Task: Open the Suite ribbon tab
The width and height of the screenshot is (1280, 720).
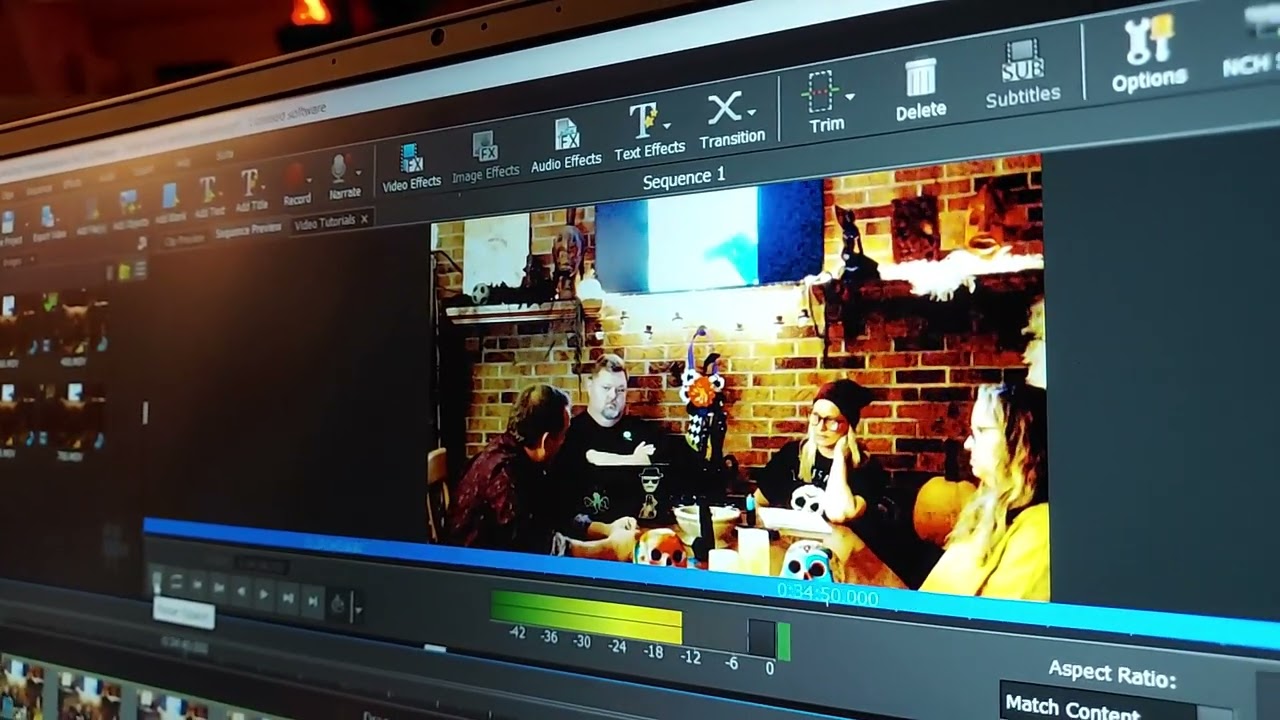Action: [224, 156]
